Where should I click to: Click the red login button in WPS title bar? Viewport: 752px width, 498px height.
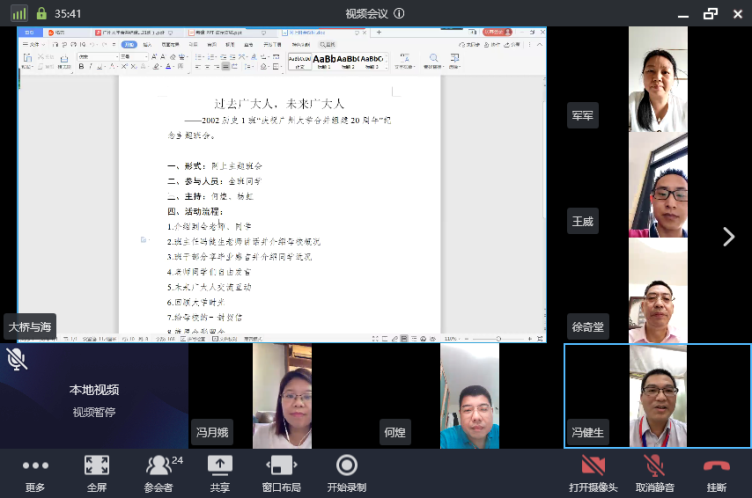point(497,32)
